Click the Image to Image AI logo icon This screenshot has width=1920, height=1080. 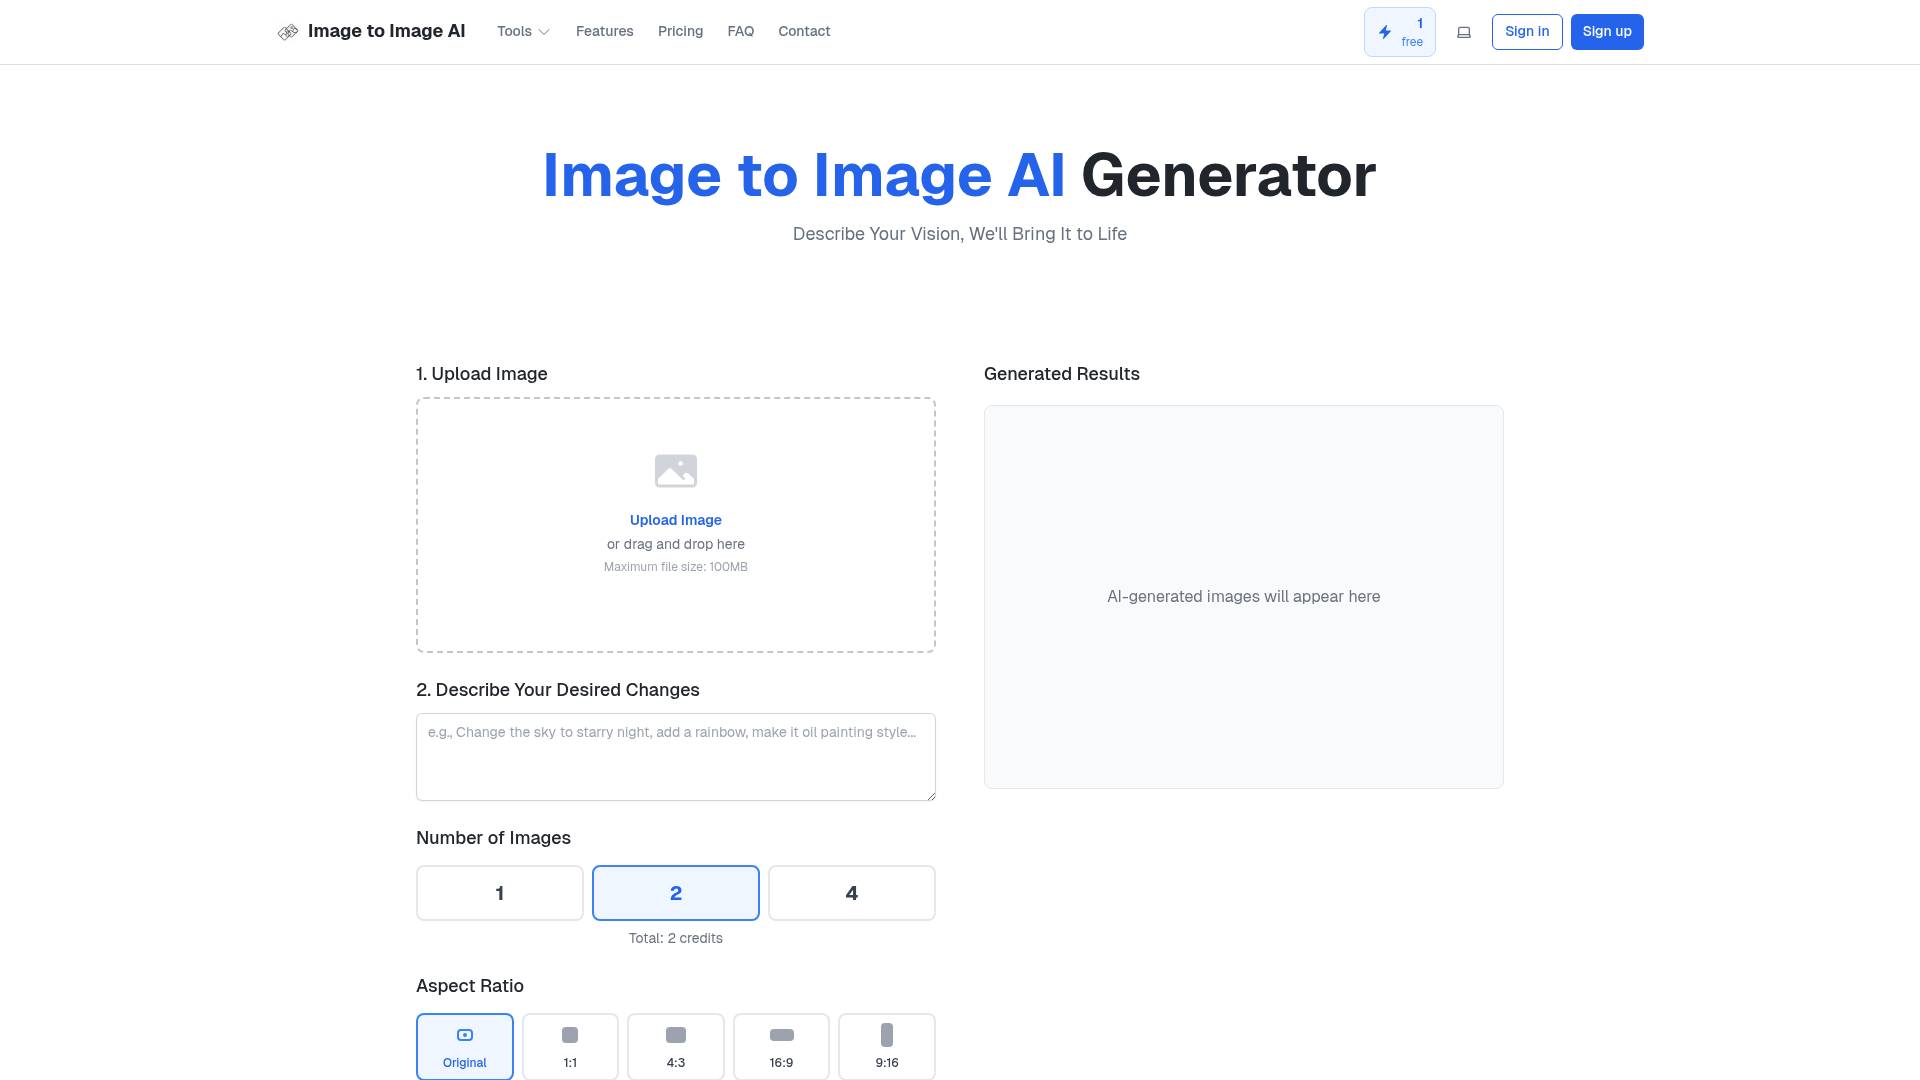point(288,32)
